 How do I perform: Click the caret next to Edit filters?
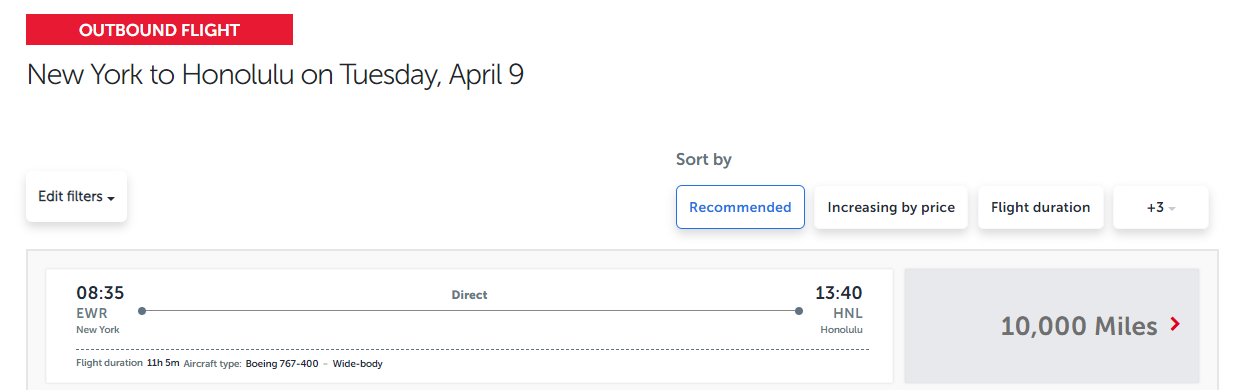click(x=111, y=199)
